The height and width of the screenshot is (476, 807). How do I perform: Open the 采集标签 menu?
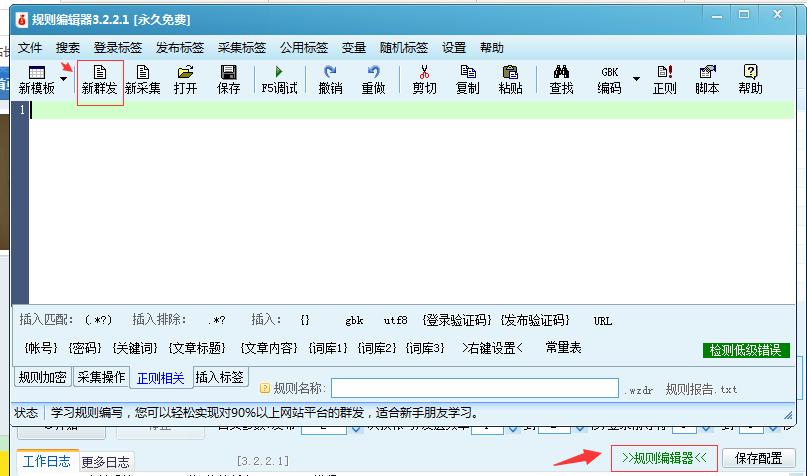point(242,47)
